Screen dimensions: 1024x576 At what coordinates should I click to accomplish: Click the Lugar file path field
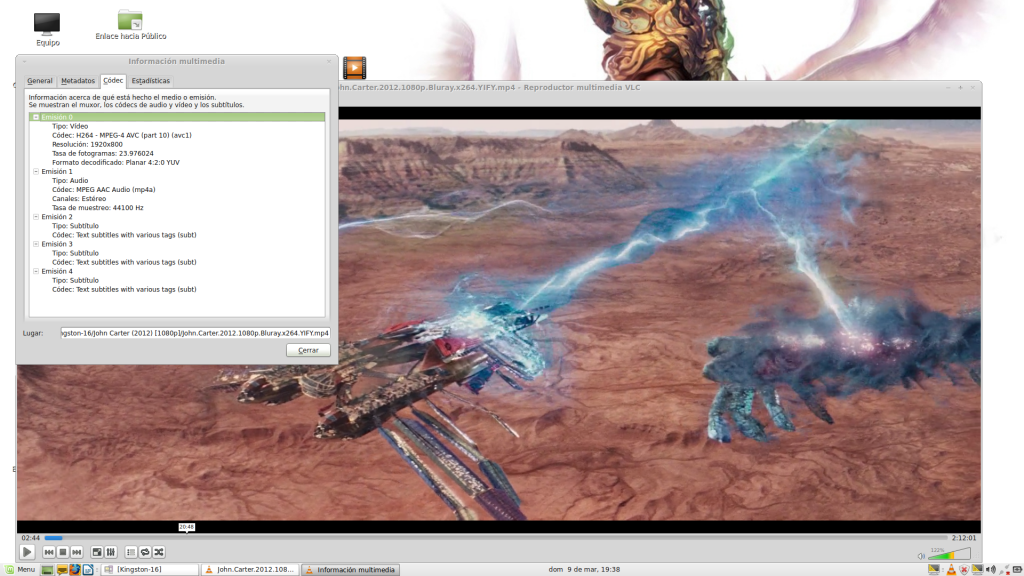point(196,332)
